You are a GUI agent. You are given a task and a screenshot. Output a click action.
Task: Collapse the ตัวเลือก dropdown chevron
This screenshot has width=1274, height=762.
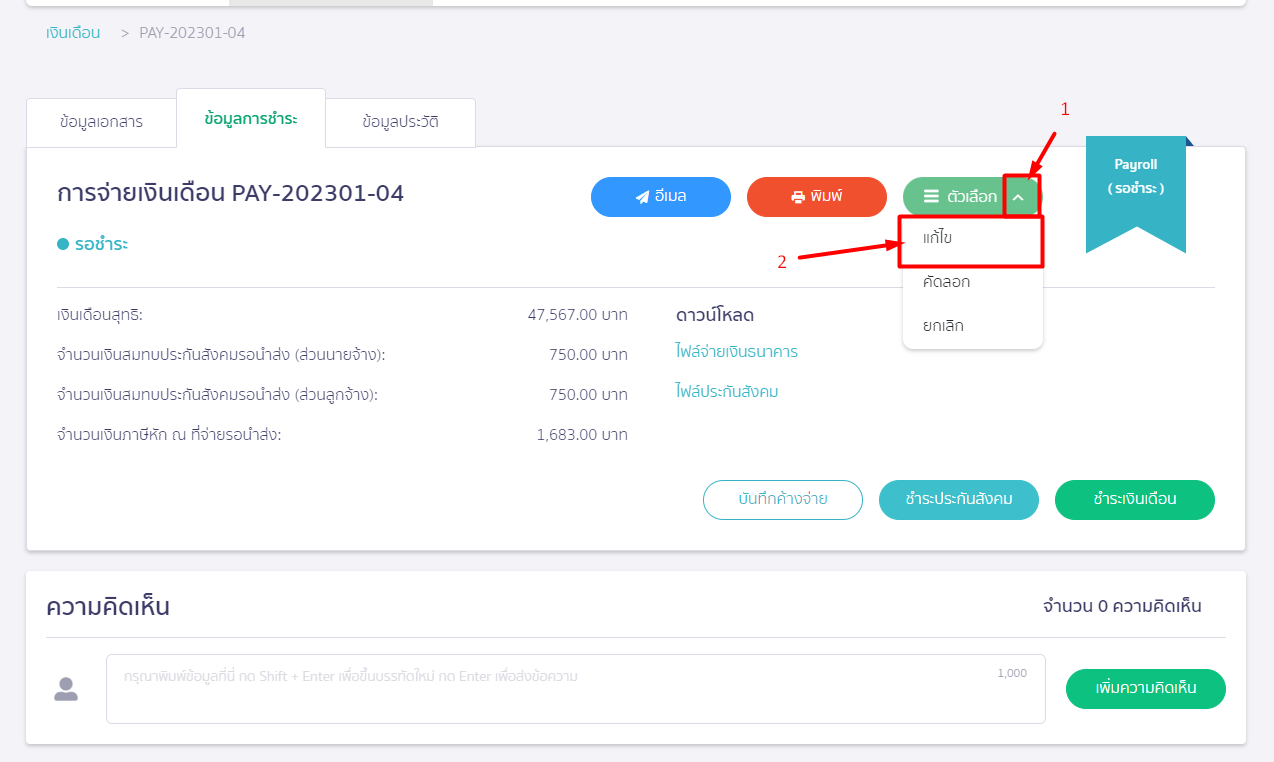point(1018,197)
